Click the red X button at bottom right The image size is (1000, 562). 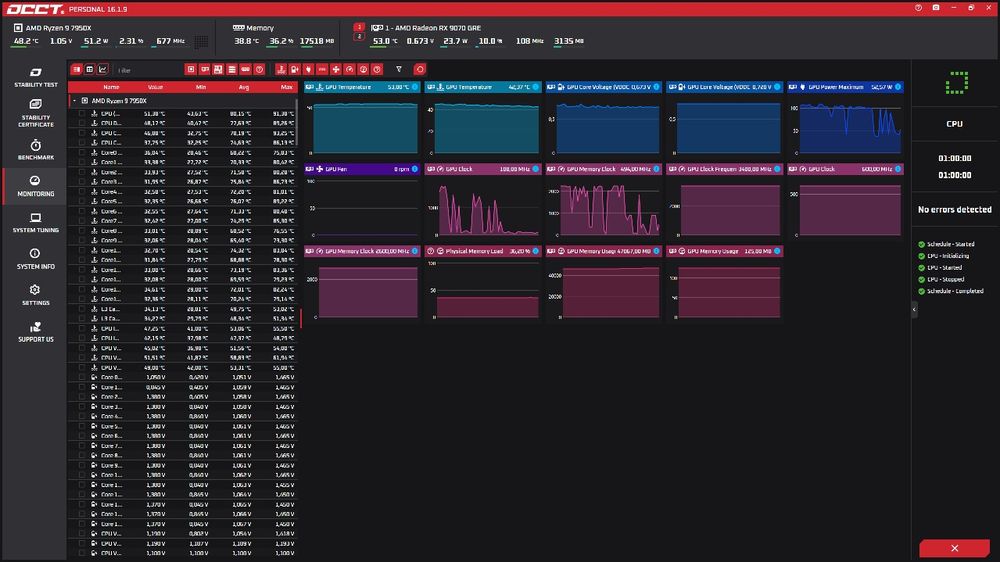(x=954, y=548)
